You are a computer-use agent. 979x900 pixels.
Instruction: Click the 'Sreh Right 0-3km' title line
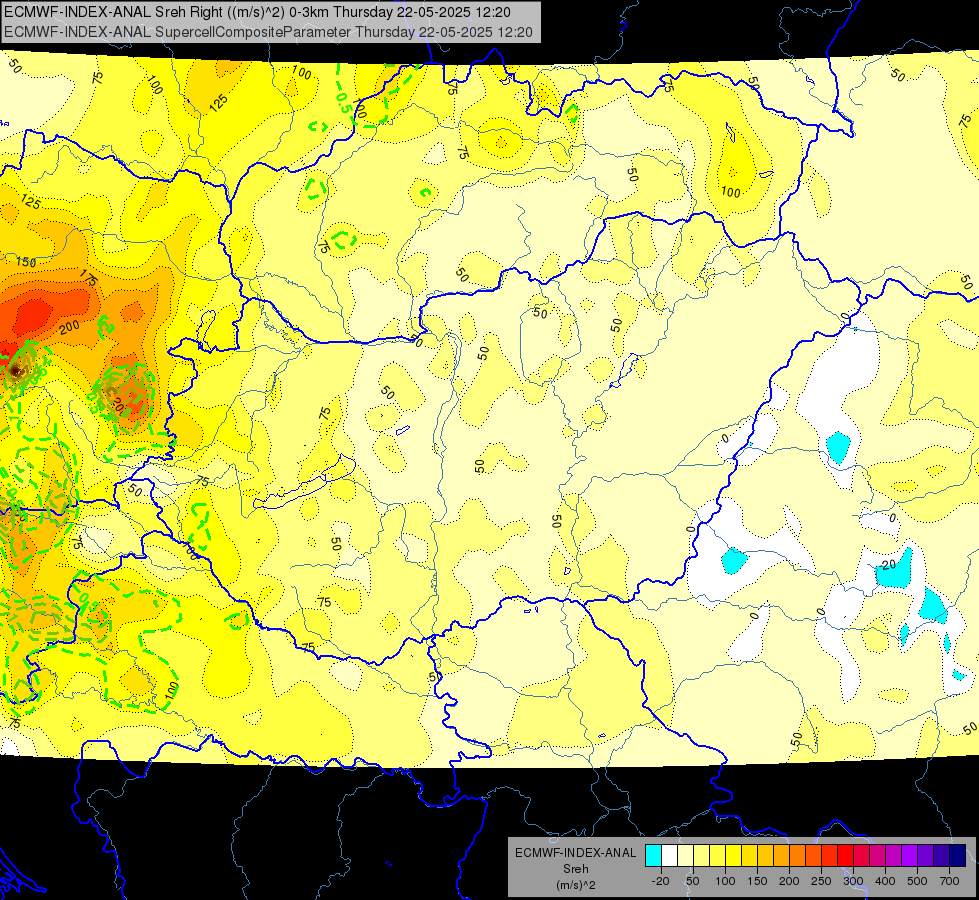pyautogui.click(x=257, y=12)
